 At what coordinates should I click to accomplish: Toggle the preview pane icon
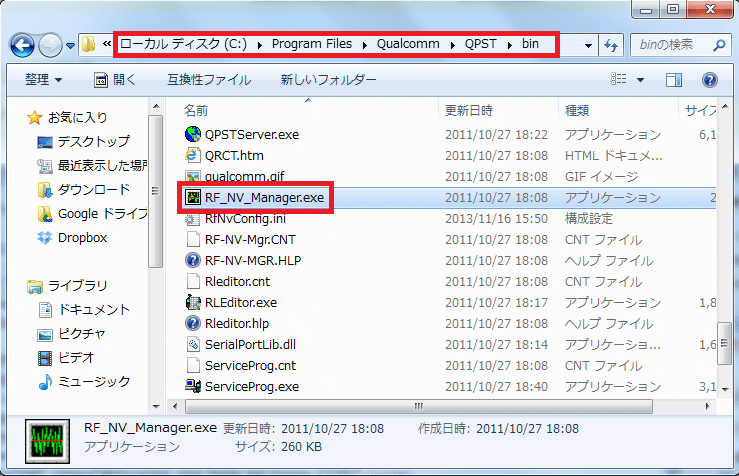(674, 80)
